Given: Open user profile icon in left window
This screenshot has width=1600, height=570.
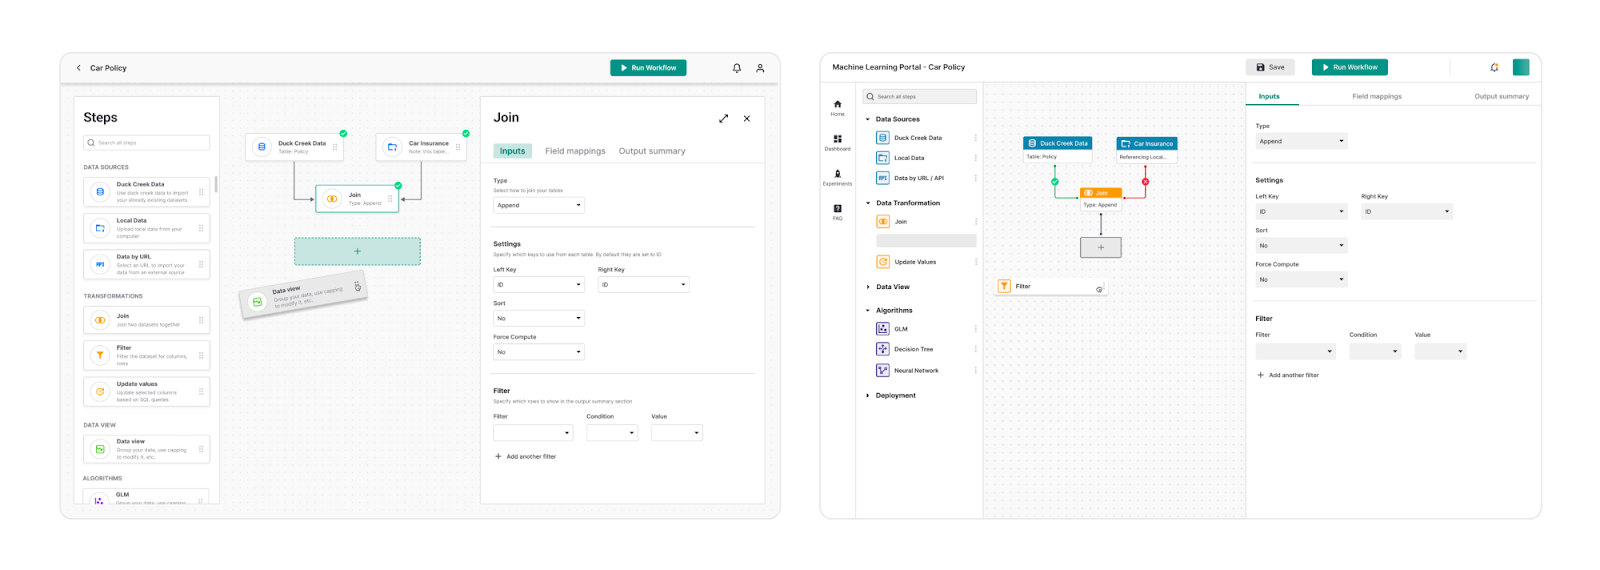Looking at the screenshot, I should coord(760,68).
